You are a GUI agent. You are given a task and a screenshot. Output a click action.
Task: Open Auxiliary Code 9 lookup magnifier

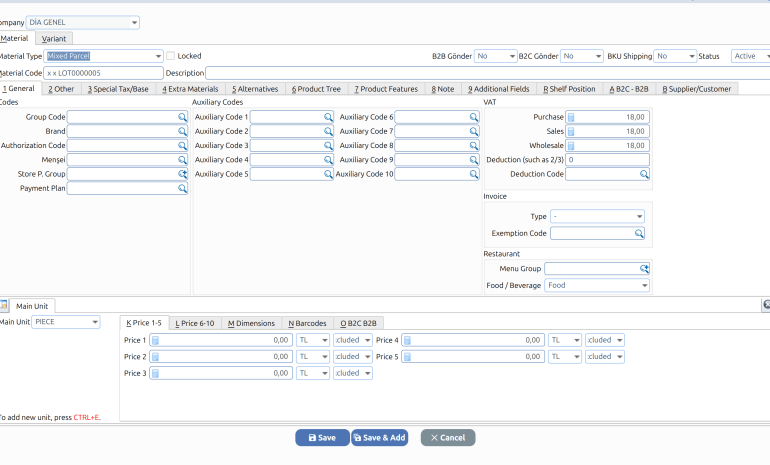pyautogui.click(x=473, y=160)
